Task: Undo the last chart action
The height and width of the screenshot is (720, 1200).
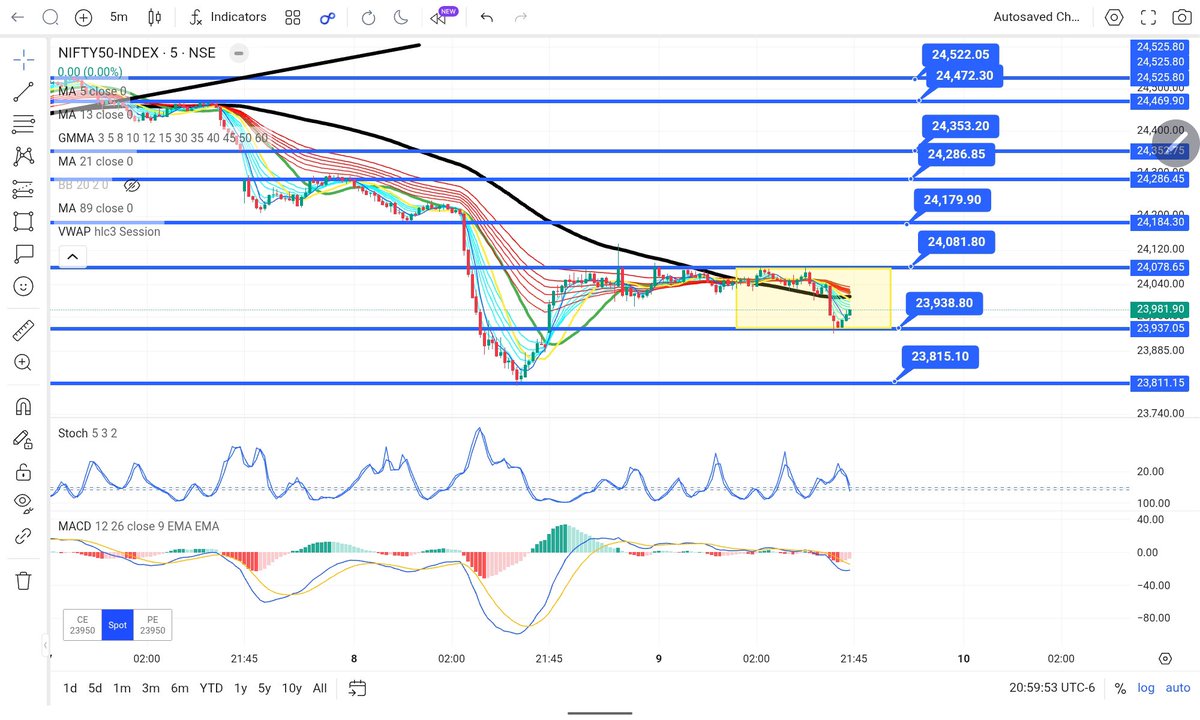Action: [x=487, y=17]
